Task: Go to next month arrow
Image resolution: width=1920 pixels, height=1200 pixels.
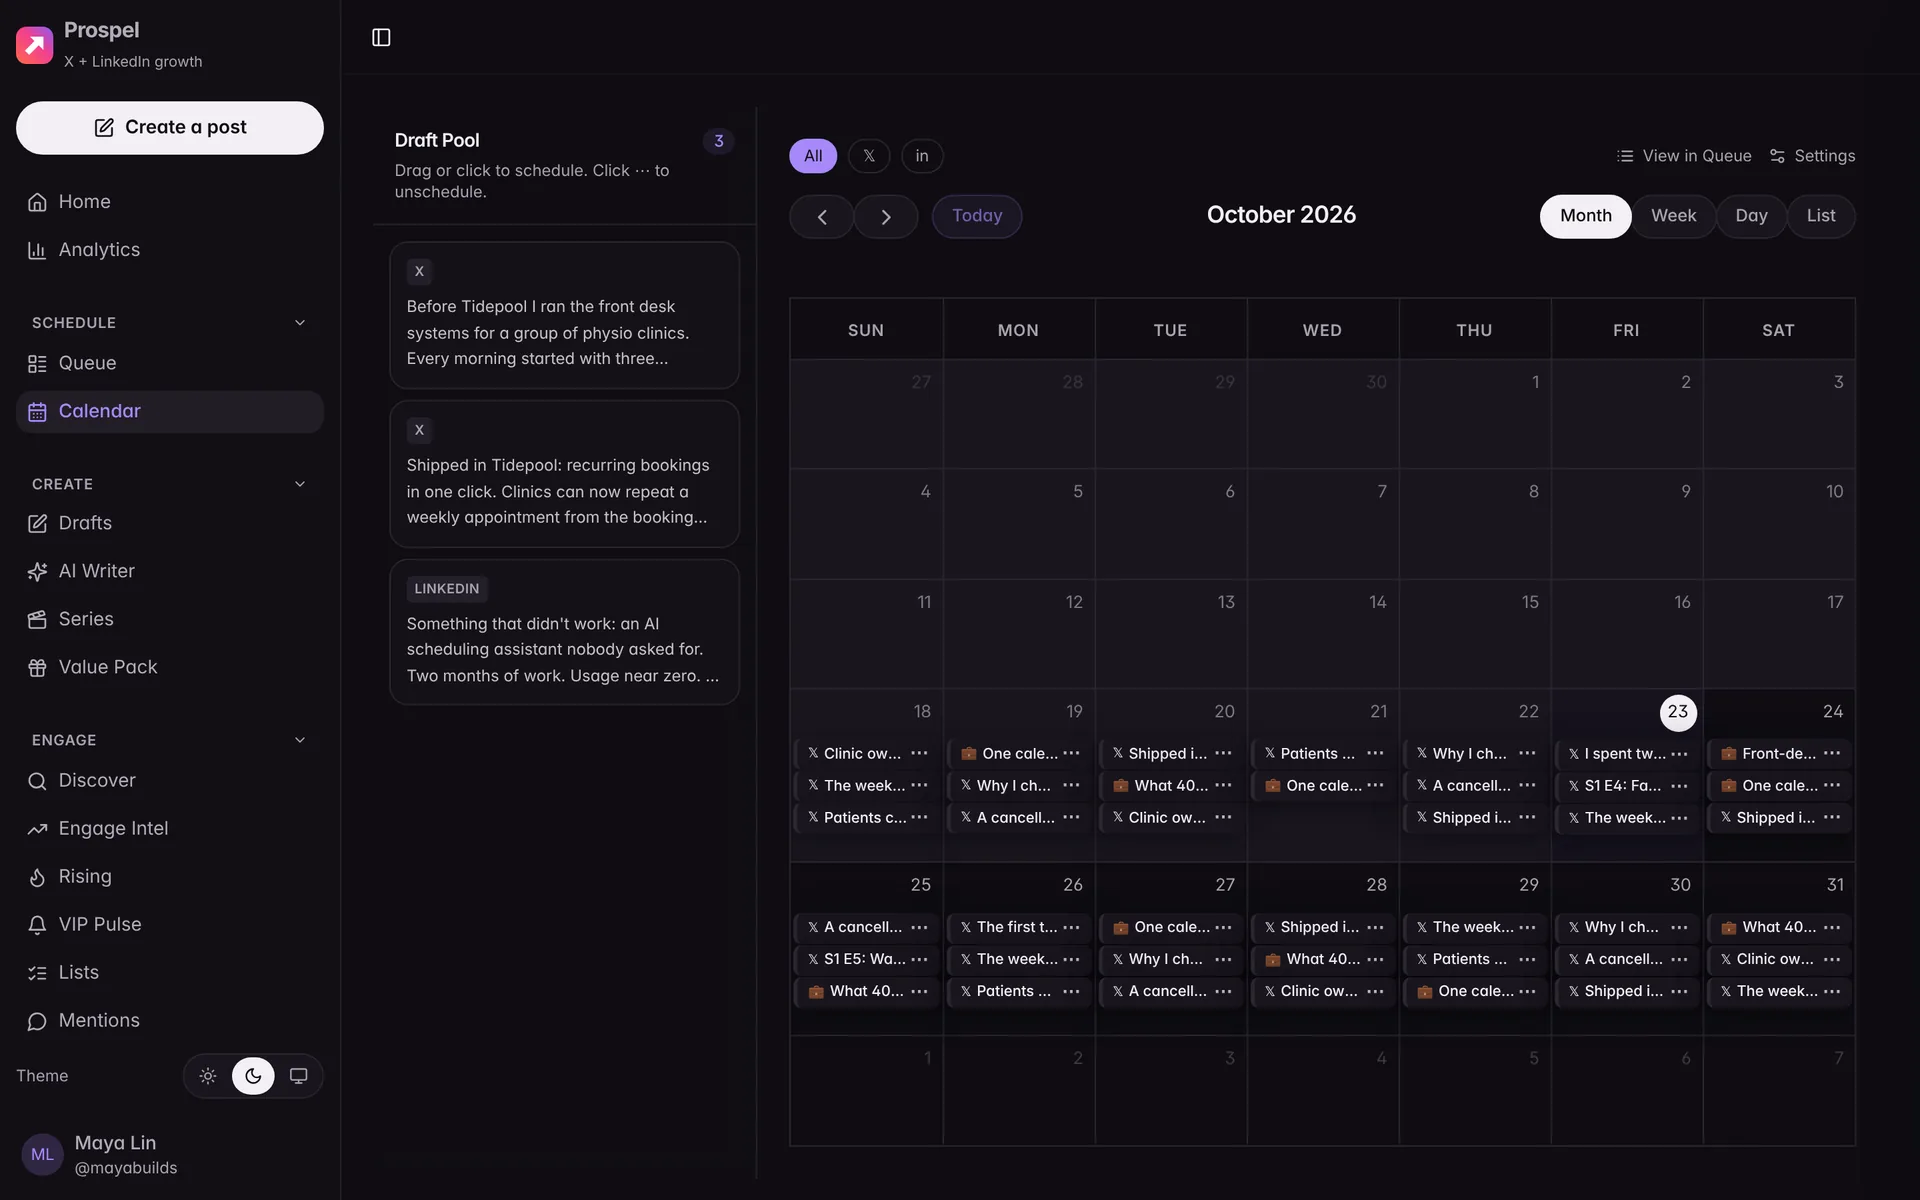Action: click(x=886, y=217)
